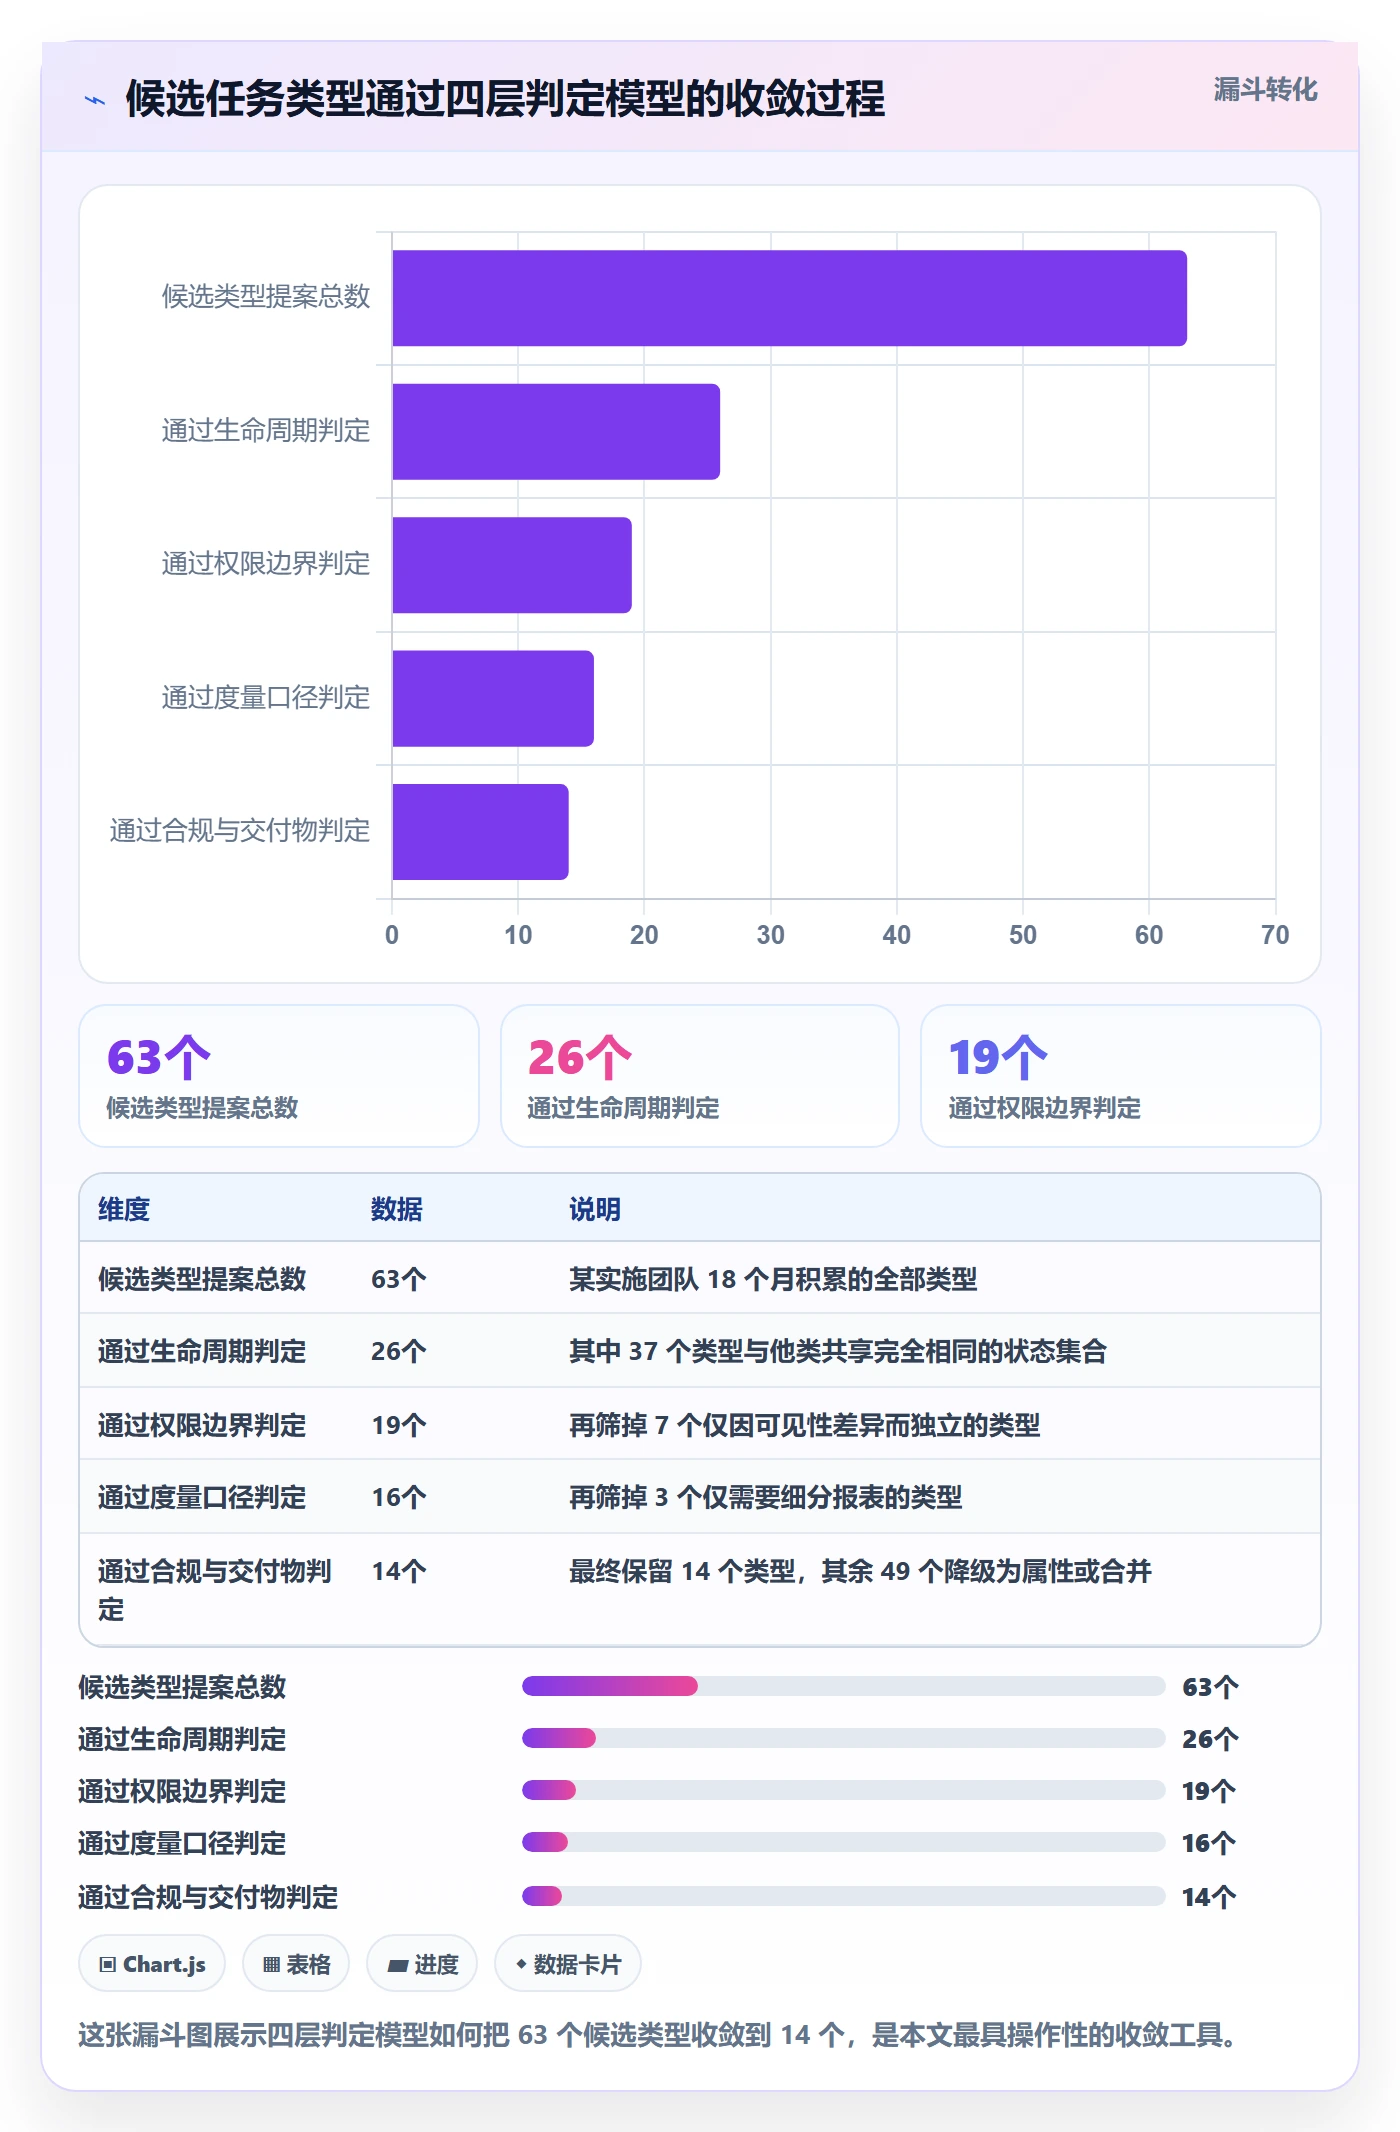Click the table cell starting with 最终保留 14 个类型

861,1571
